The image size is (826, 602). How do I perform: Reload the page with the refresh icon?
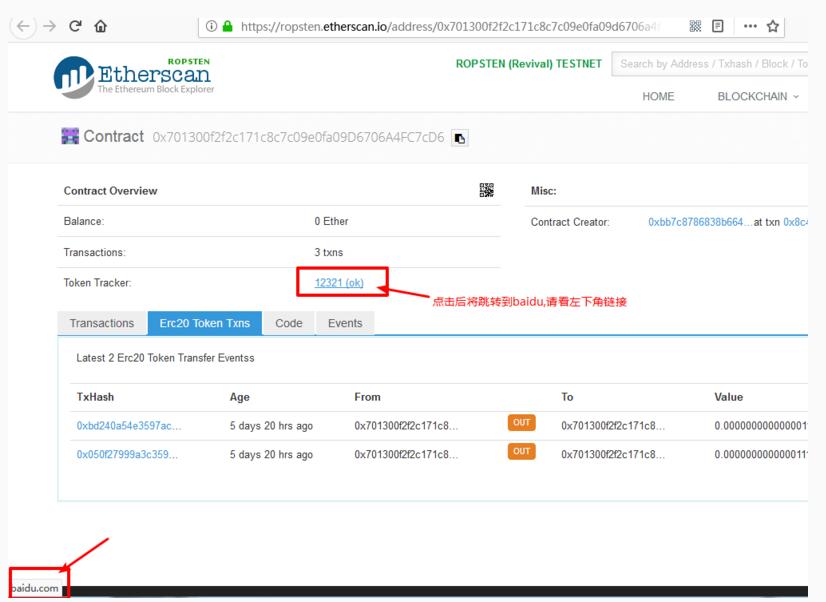click(75, 26)
